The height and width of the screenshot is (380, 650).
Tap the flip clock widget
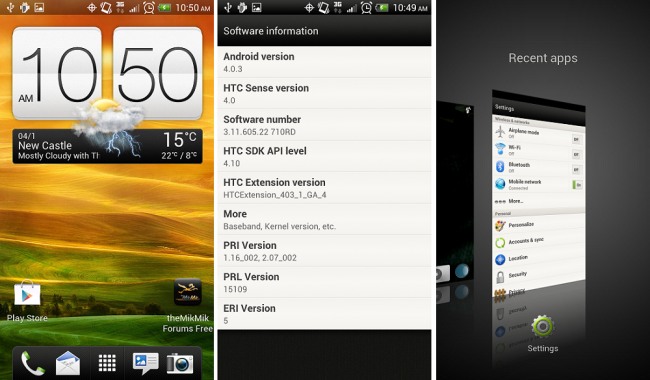[107, 74]
